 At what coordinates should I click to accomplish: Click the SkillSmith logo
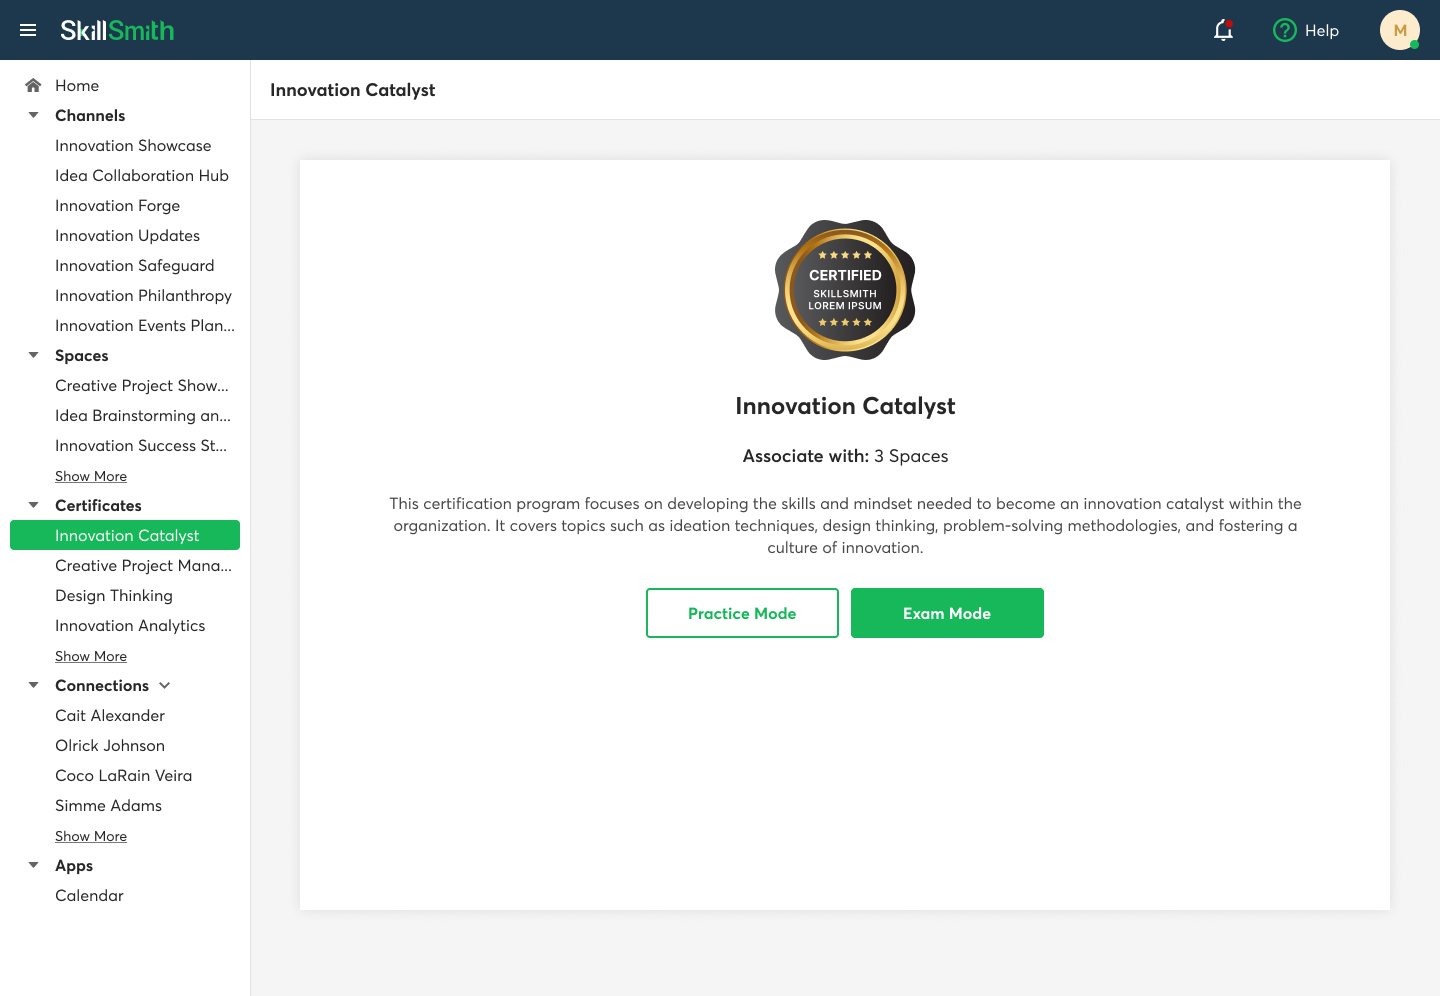click(117, 30)
